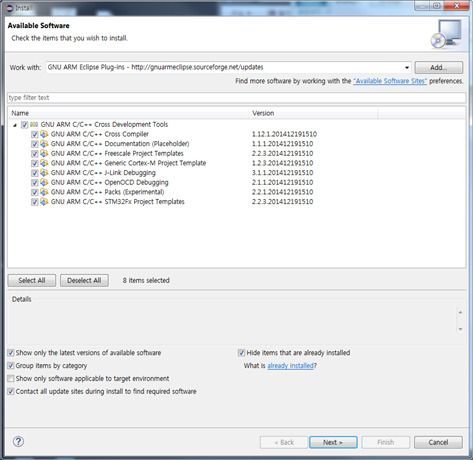The width and height of the screenshot is (473, 460).
Task: Click the OpenOCD Debugging feature icon
Action: [44, 183]
